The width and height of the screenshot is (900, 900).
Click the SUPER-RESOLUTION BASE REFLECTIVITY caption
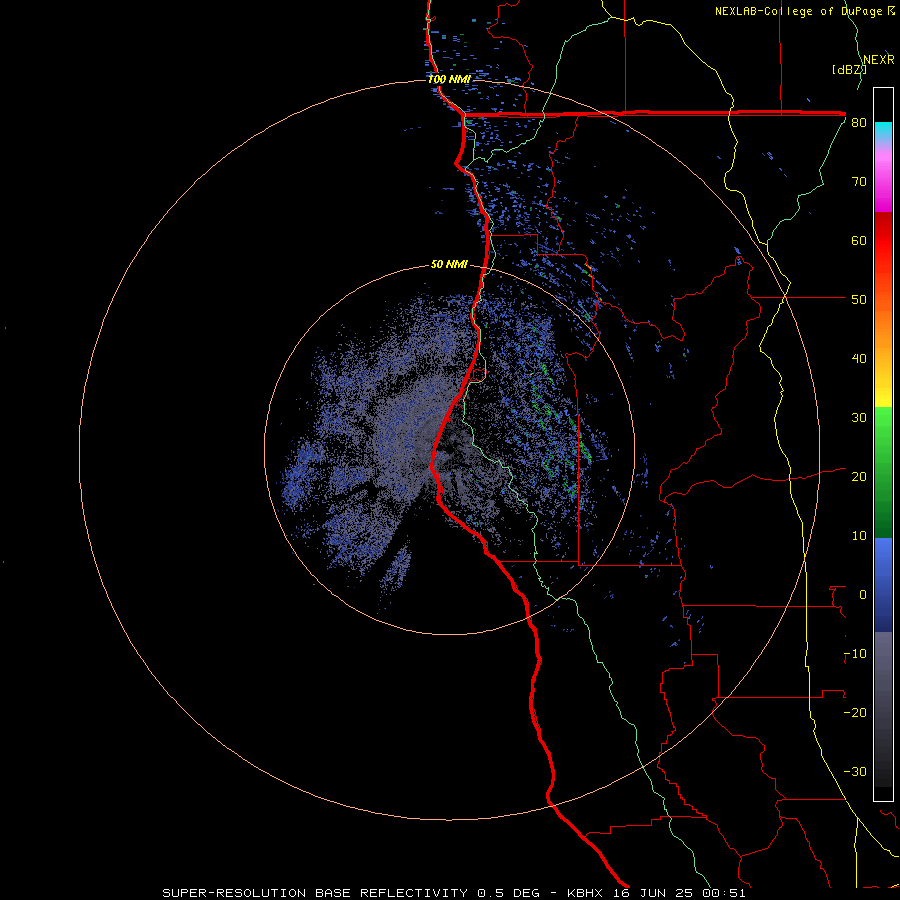pyautogui.click(x=317, y=893)
